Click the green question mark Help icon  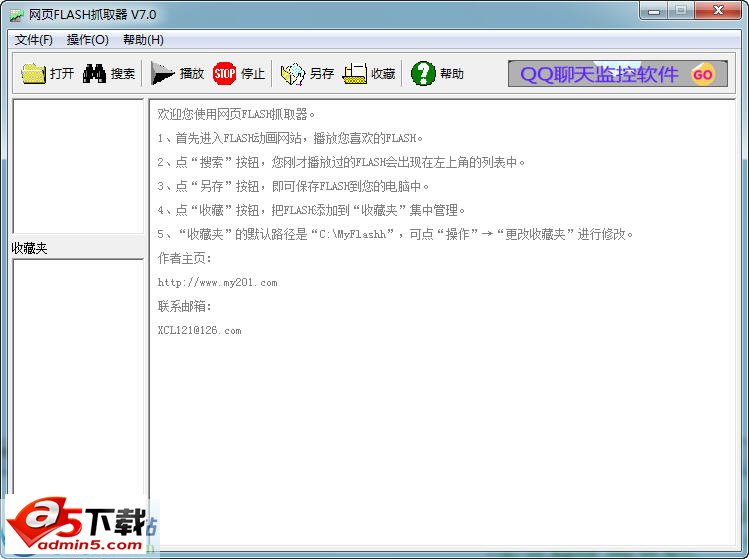(x=423, y=74)
